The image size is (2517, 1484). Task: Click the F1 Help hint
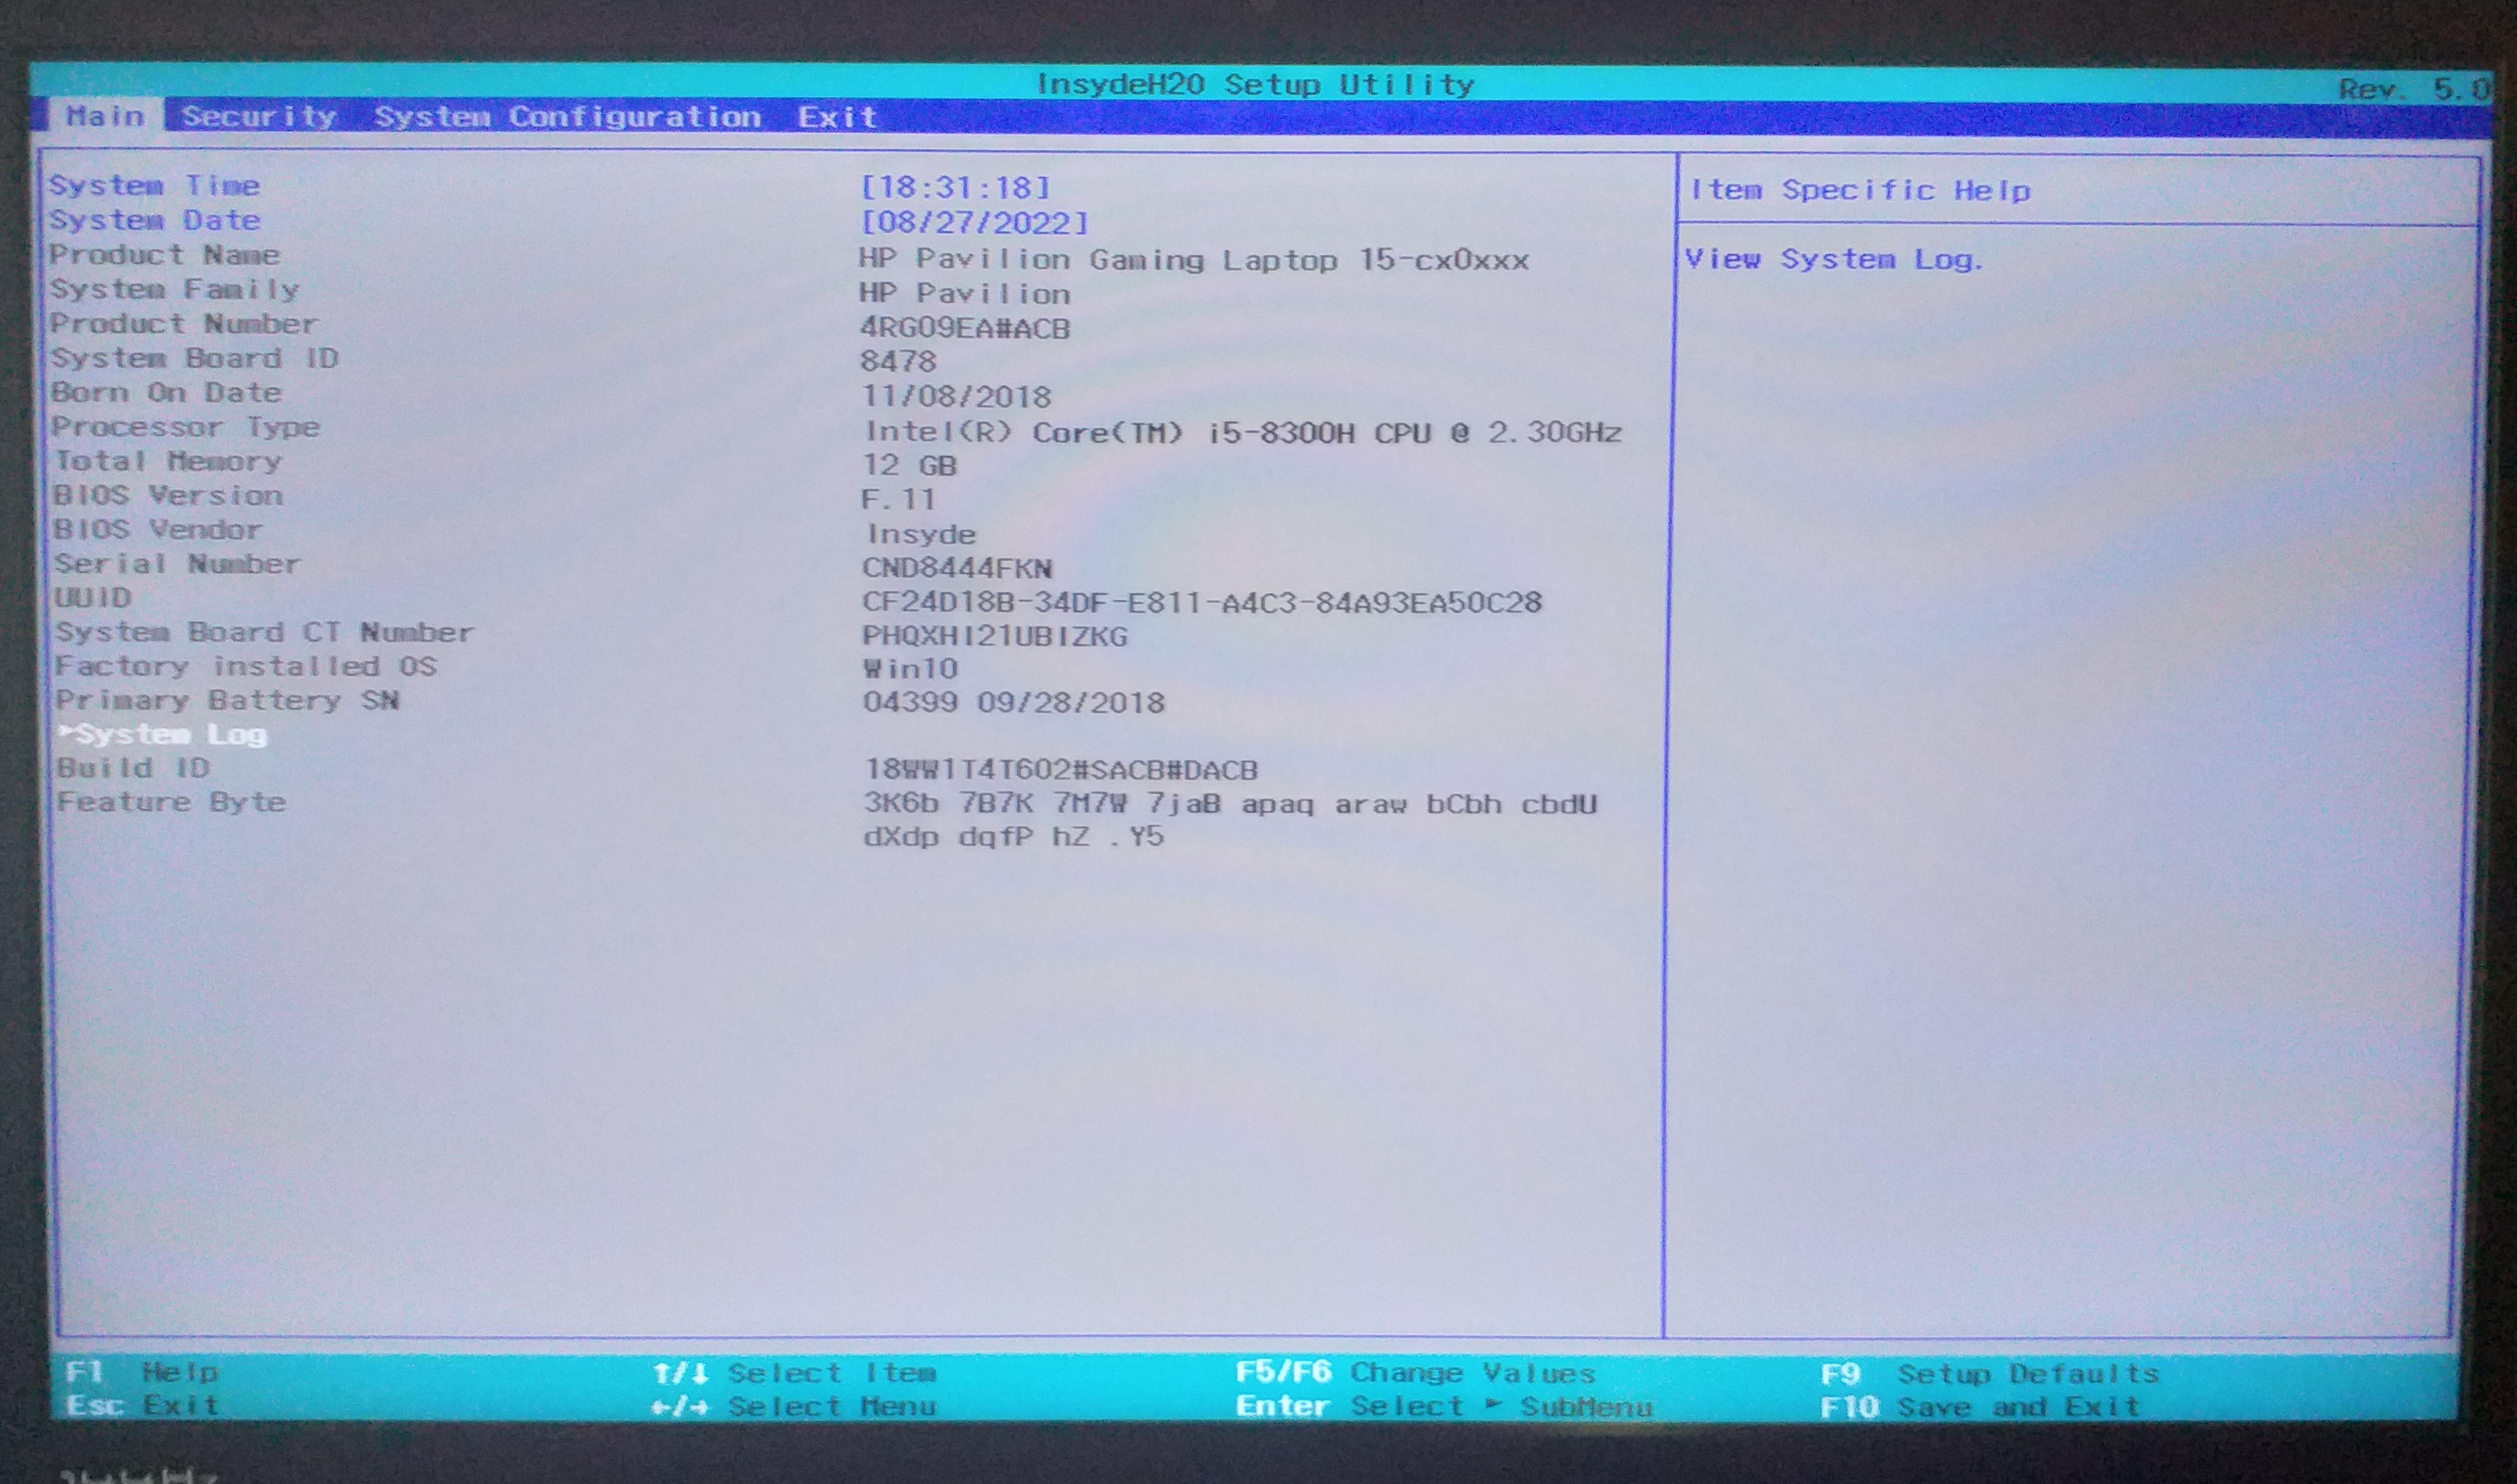click(x=142, y=1371)
